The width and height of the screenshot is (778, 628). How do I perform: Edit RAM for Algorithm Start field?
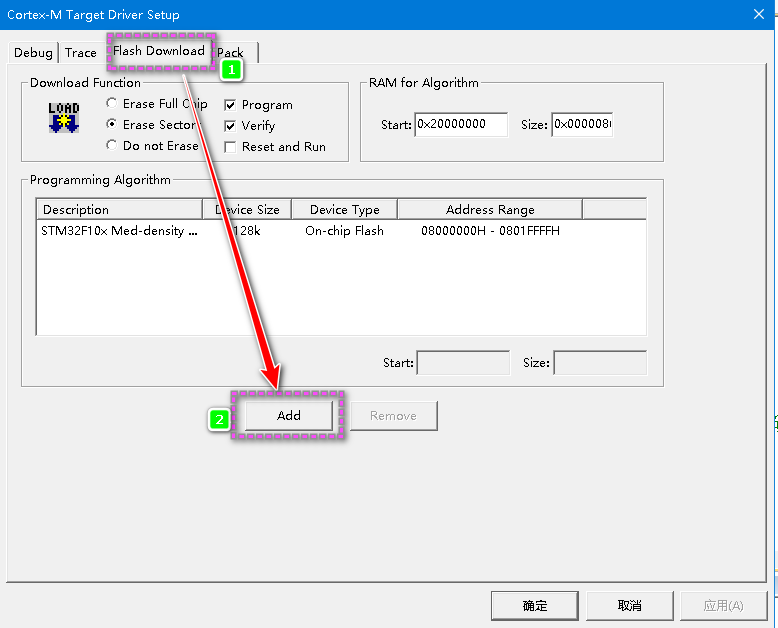click(x=461, y=124)
